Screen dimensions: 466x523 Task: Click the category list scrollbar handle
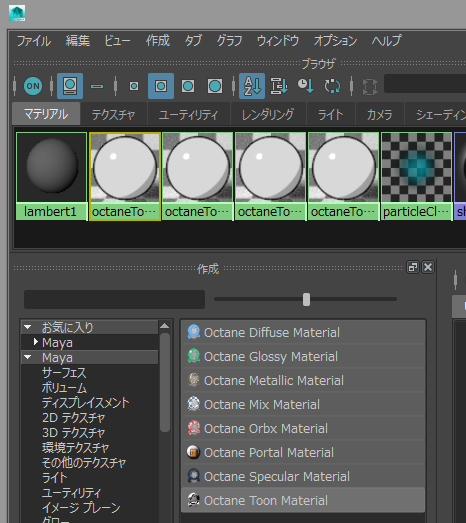(x=164, y=382)
